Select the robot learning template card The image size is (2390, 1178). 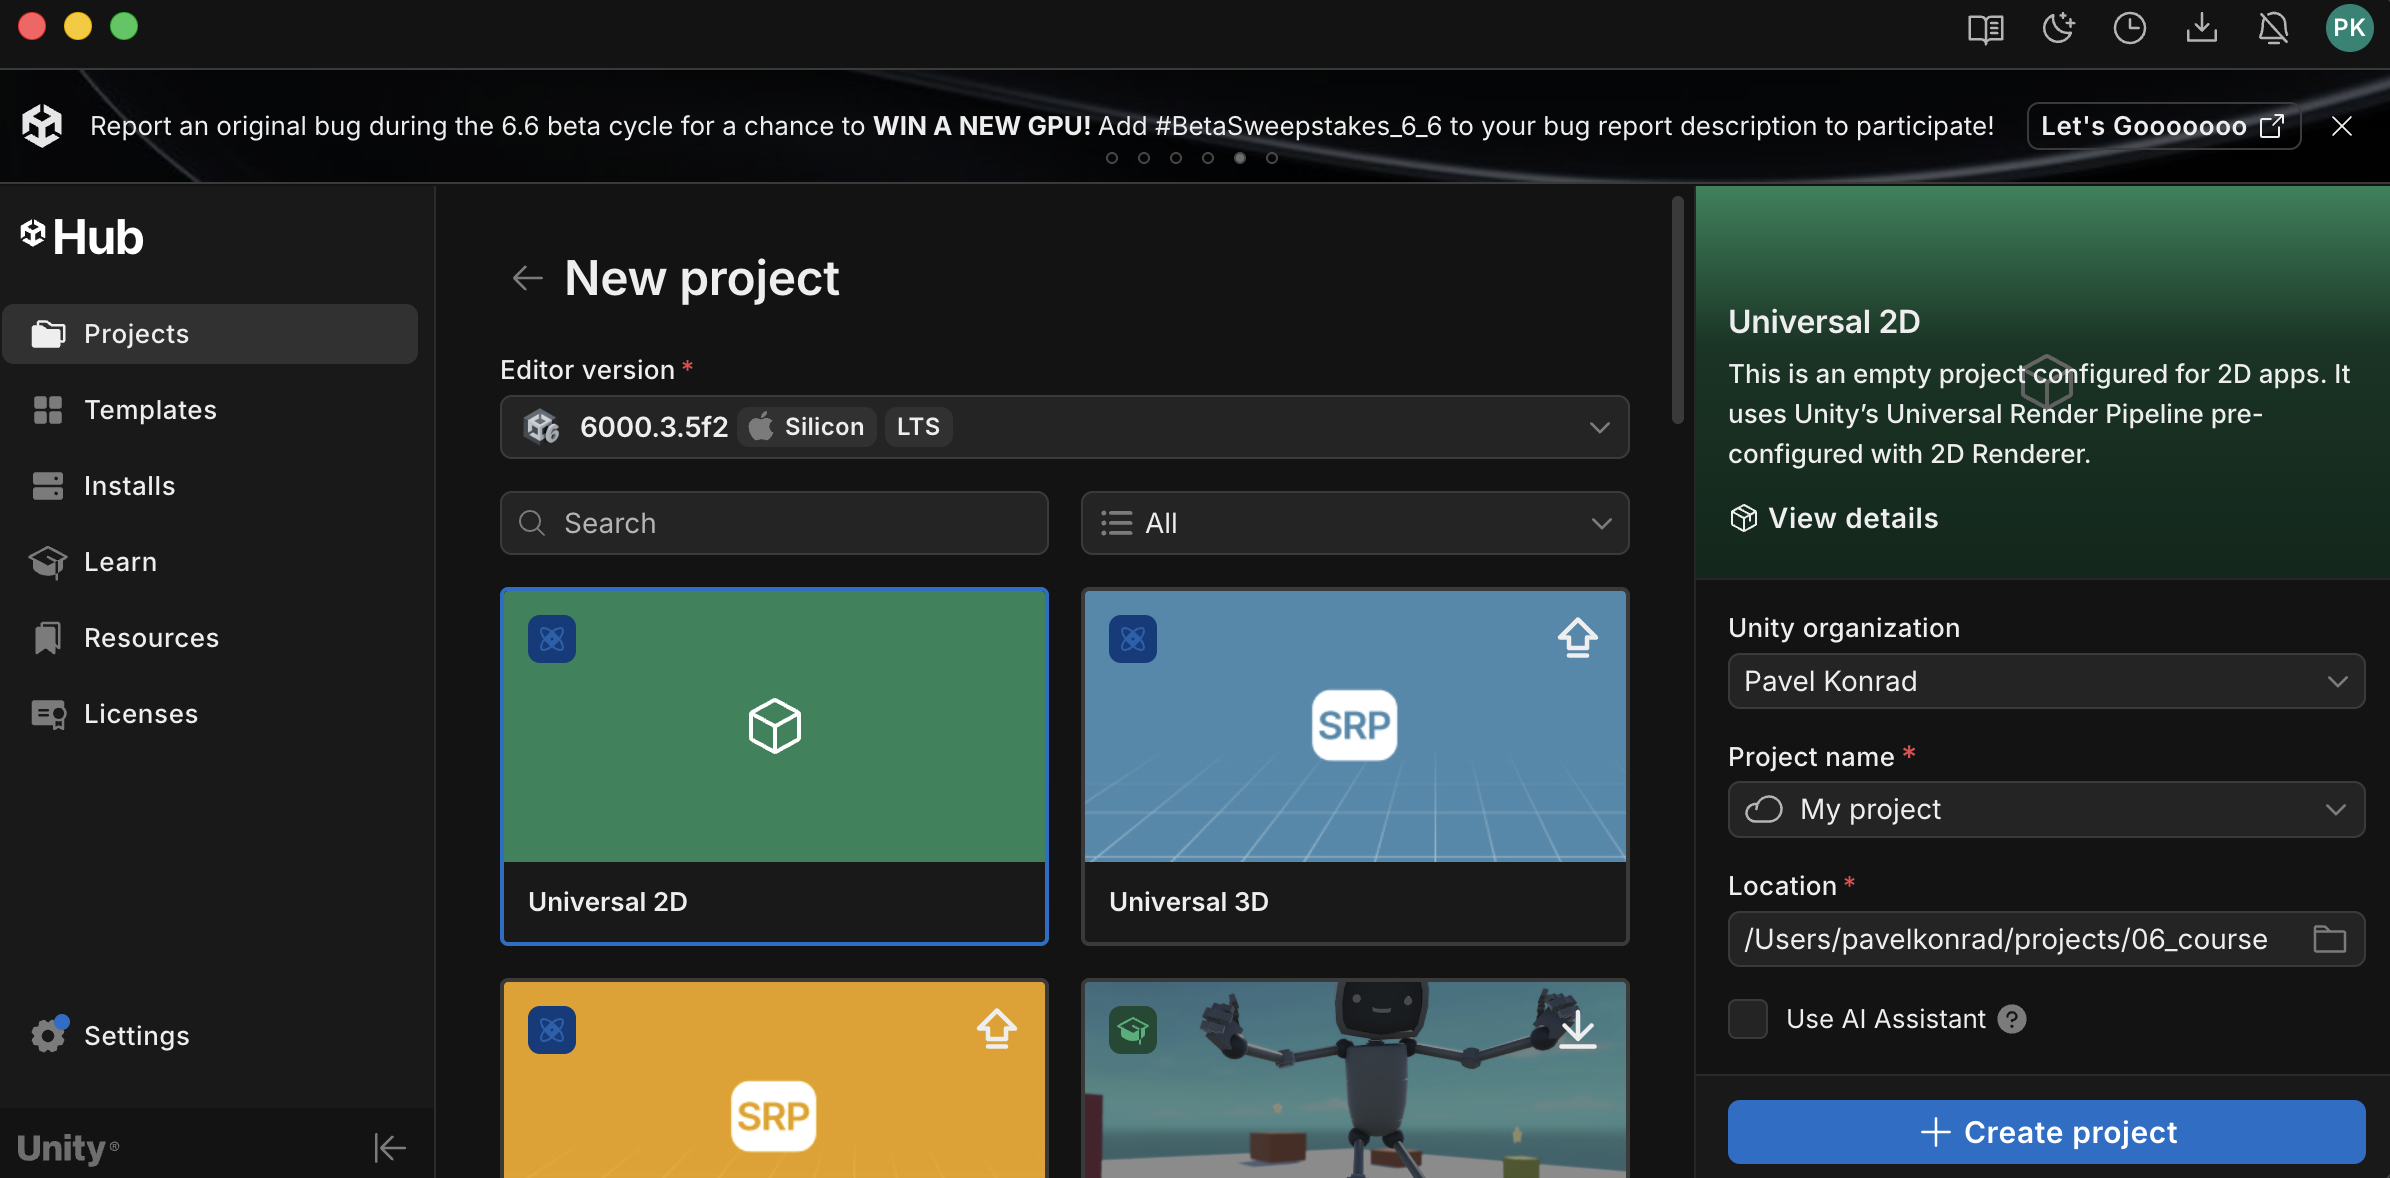click(1355, 1079)
